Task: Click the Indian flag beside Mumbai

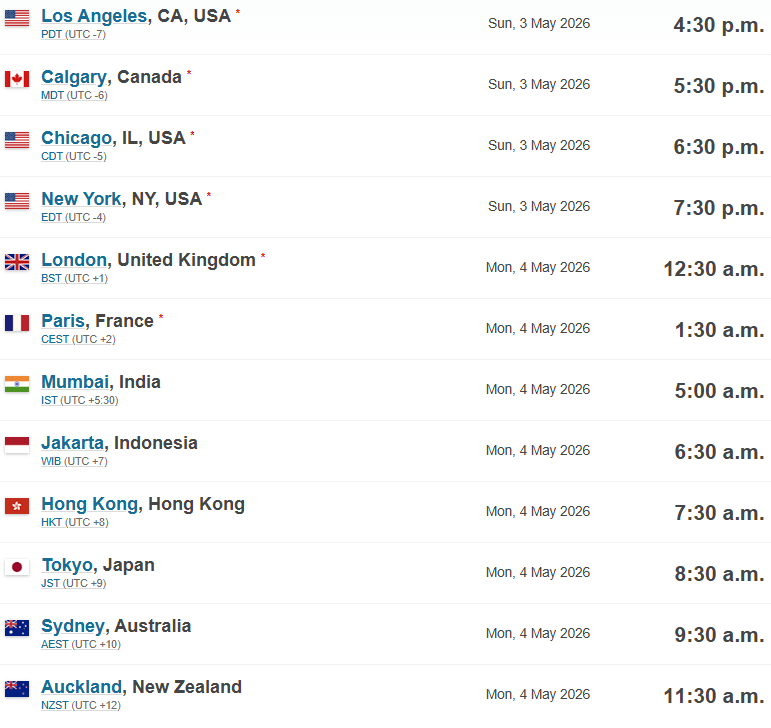Action: pyautogui.click(x=17, y=384)
